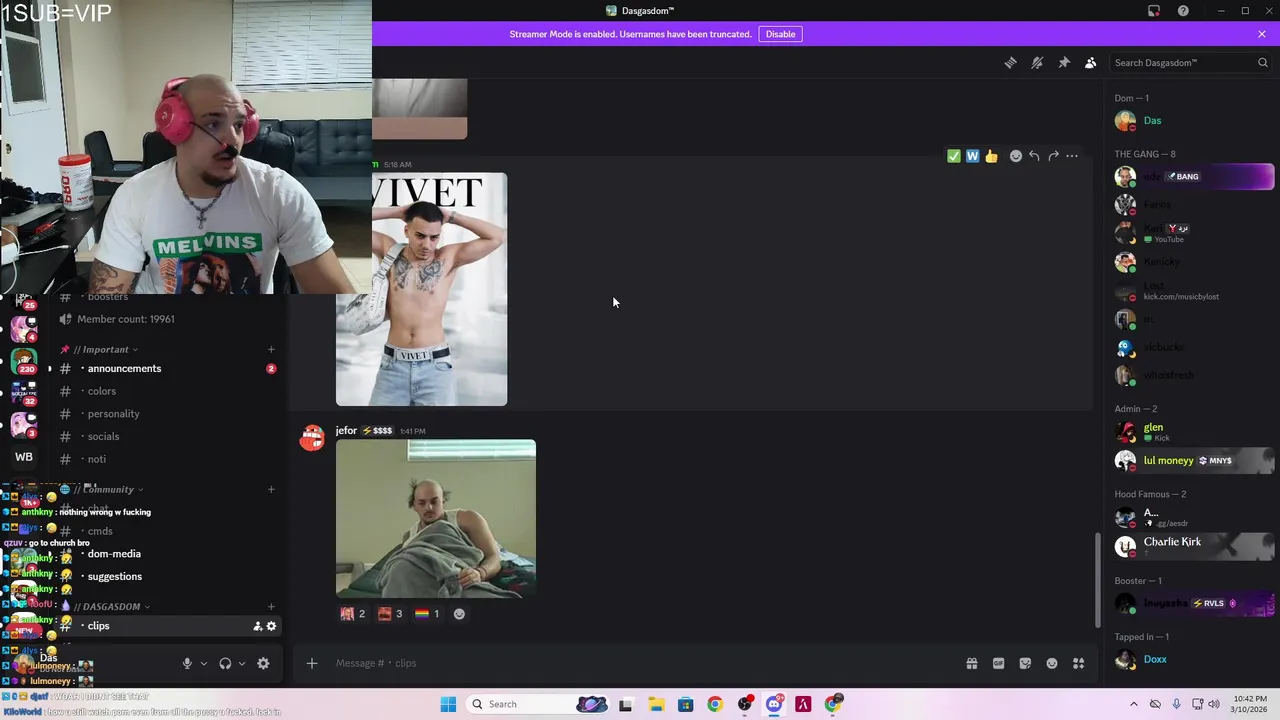
Task: Open the GIF picker
Action: [998, 663]
